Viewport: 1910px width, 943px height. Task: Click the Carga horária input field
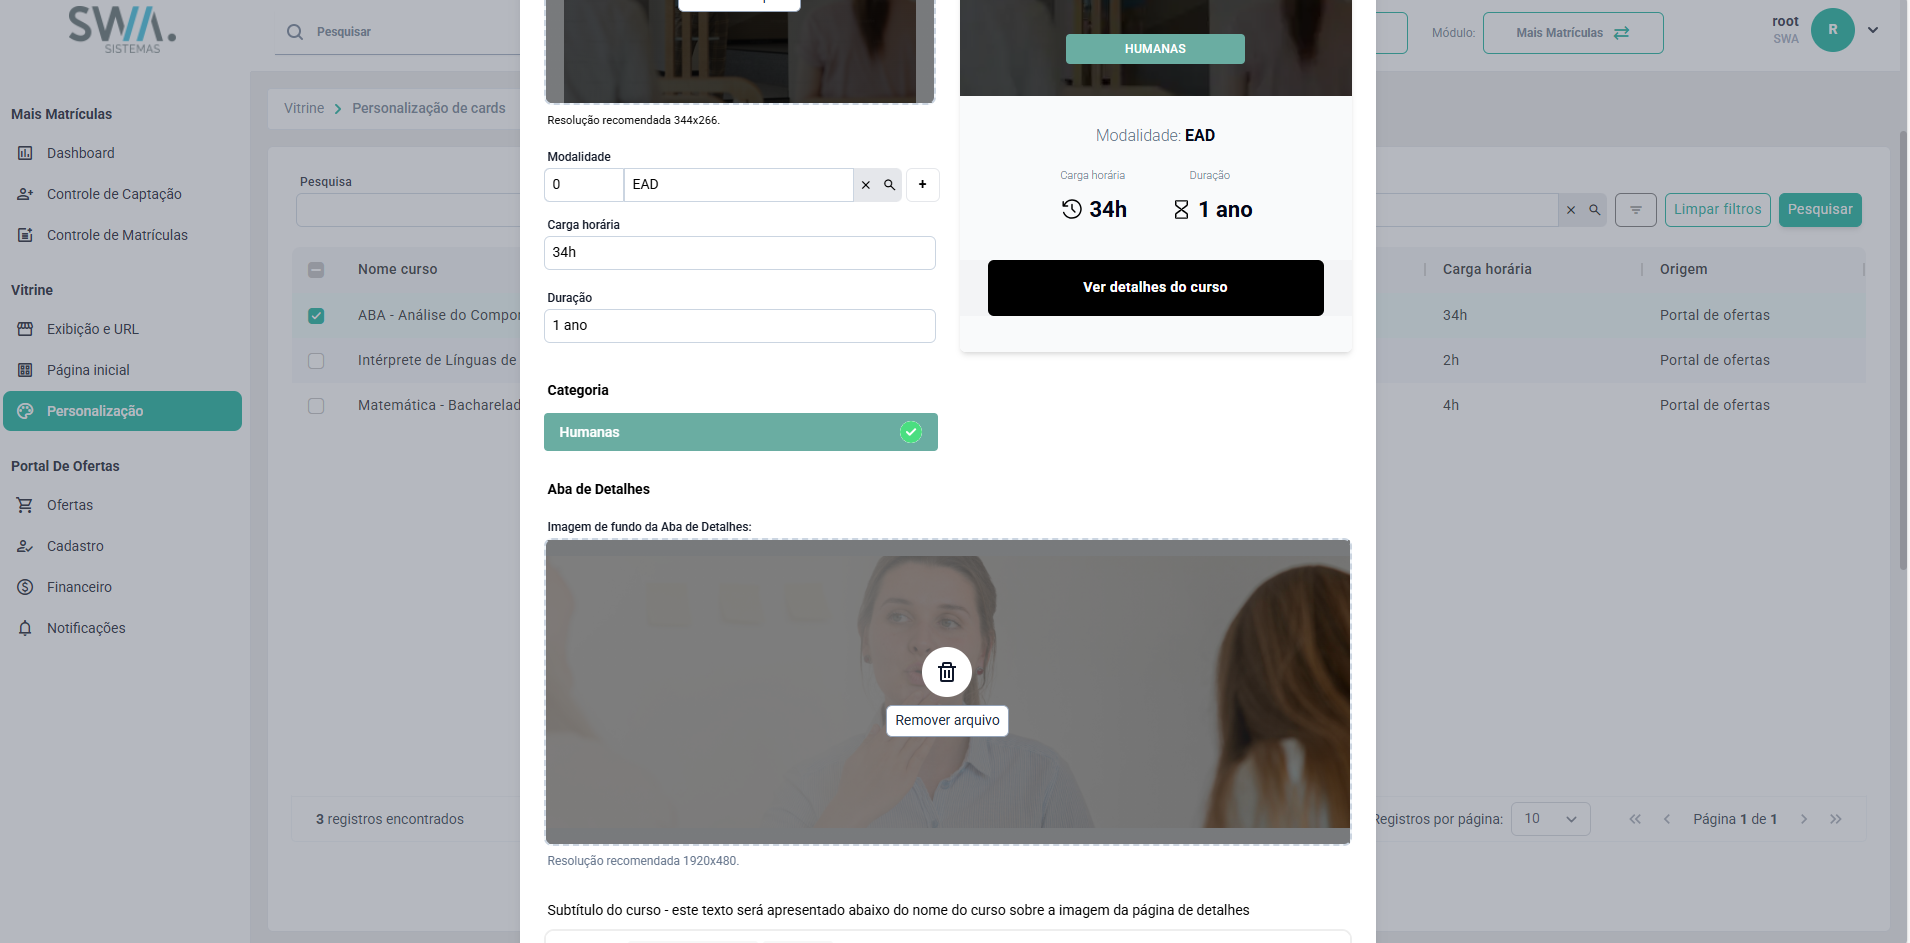click(740, 253)
